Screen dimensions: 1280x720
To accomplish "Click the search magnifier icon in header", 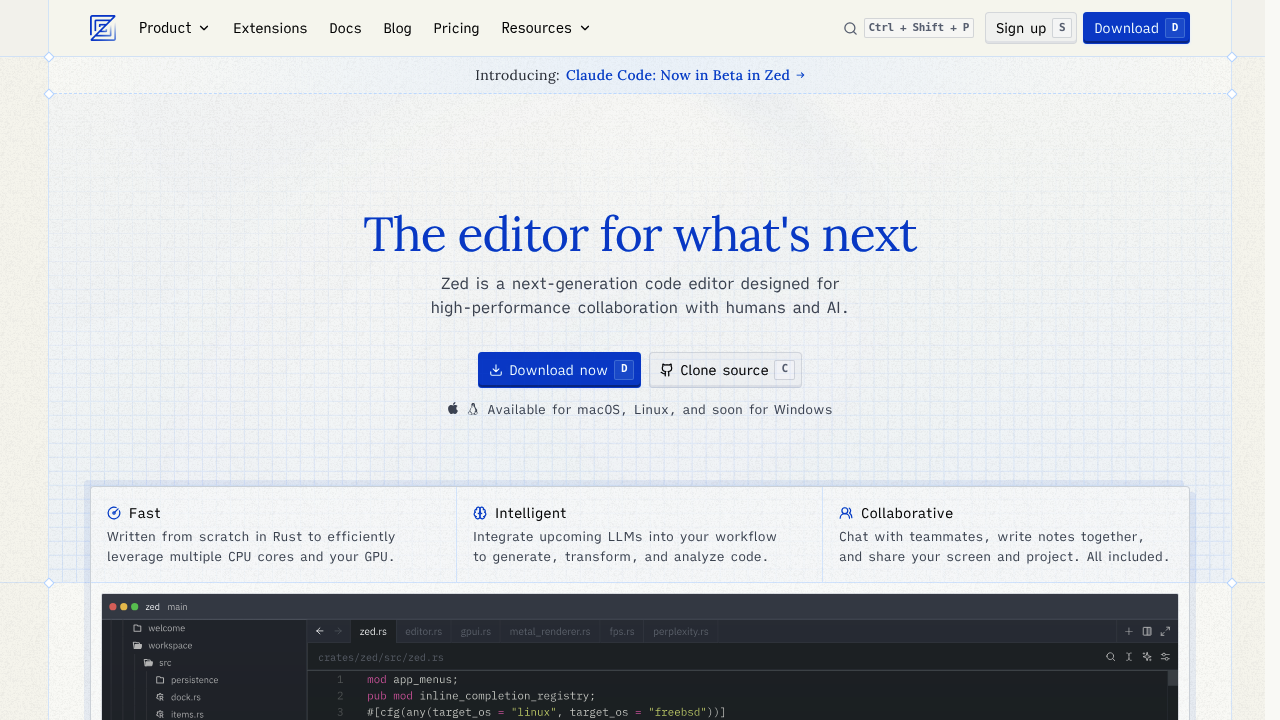I will 850,28.
